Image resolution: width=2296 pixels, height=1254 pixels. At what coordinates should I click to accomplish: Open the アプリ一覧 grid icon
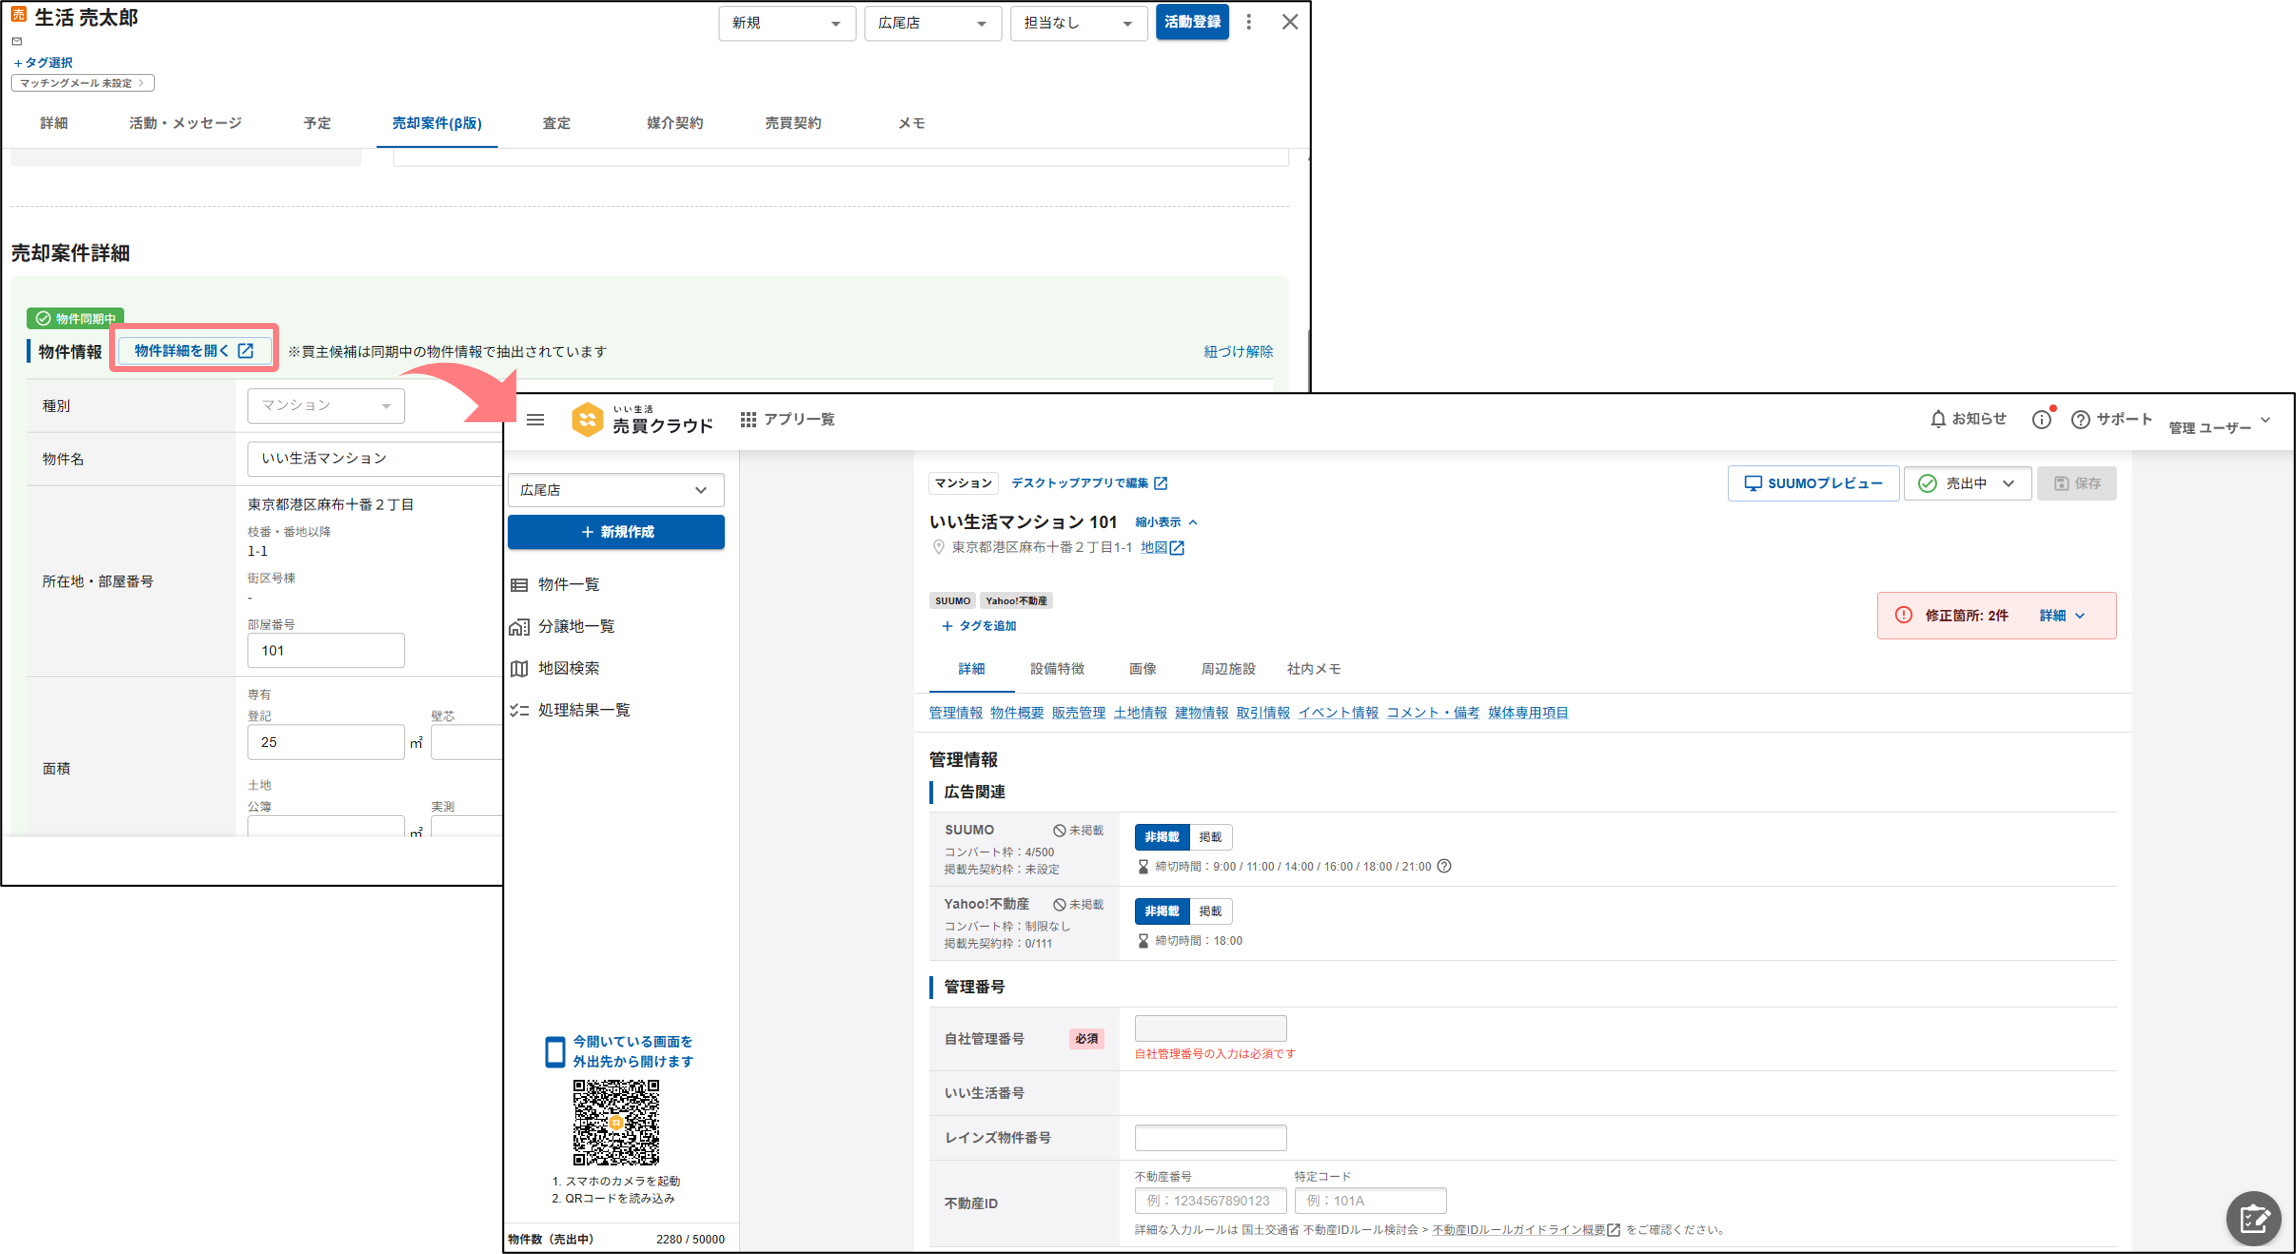(748, 420)
